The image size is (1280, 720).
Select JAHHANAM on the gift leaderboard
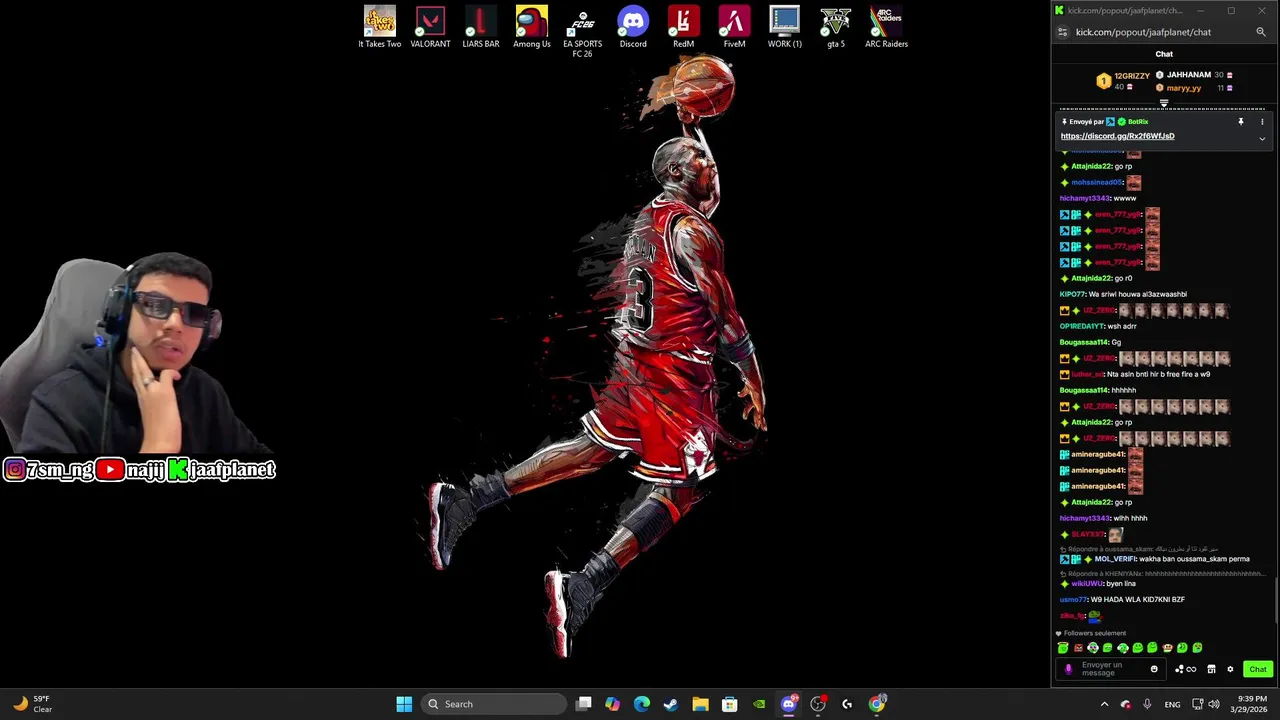click(1189, 75)
